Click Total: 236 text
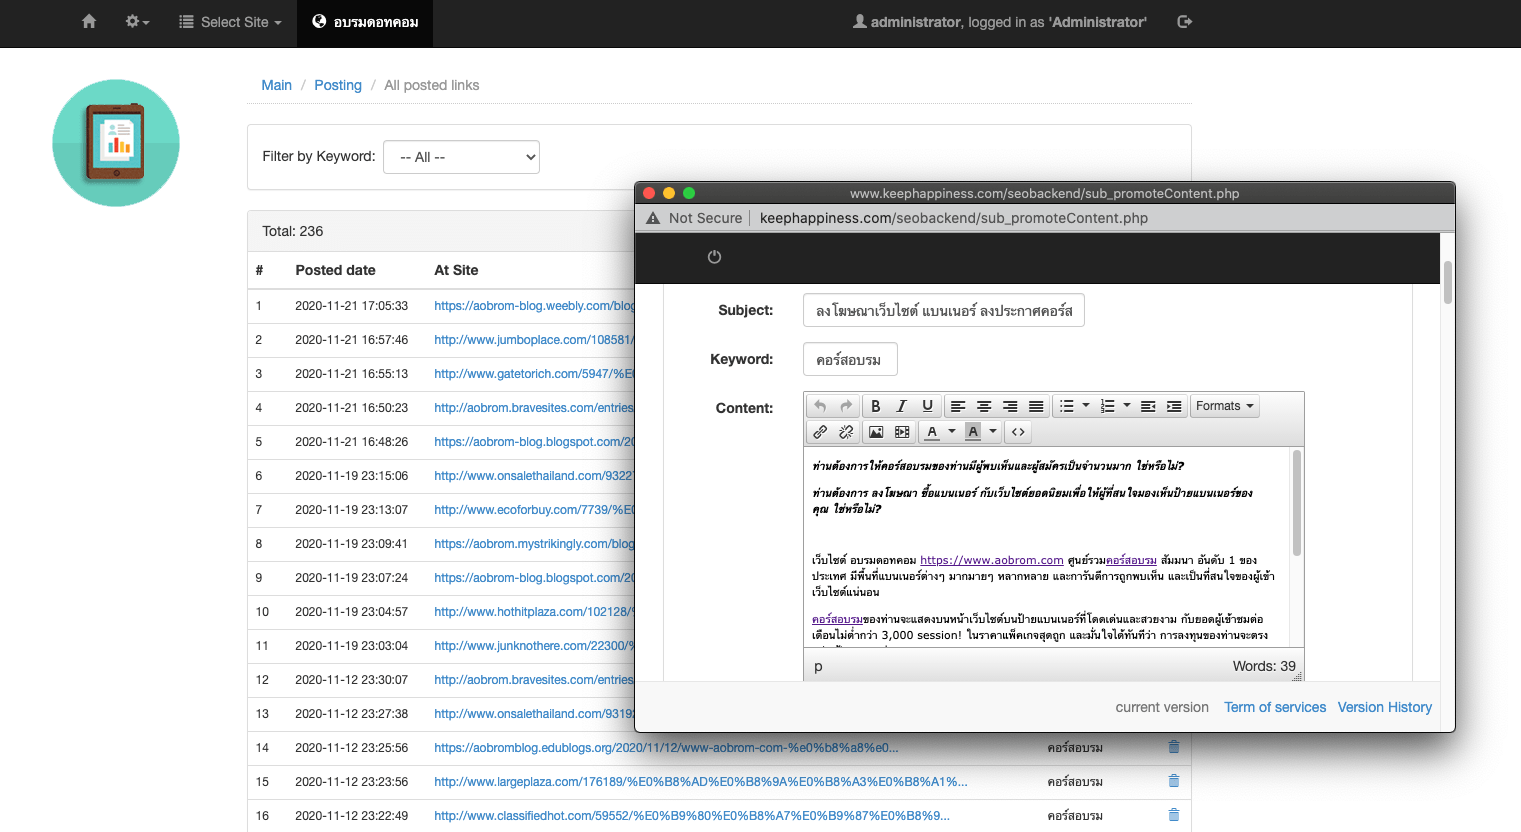 coord(293,231)
